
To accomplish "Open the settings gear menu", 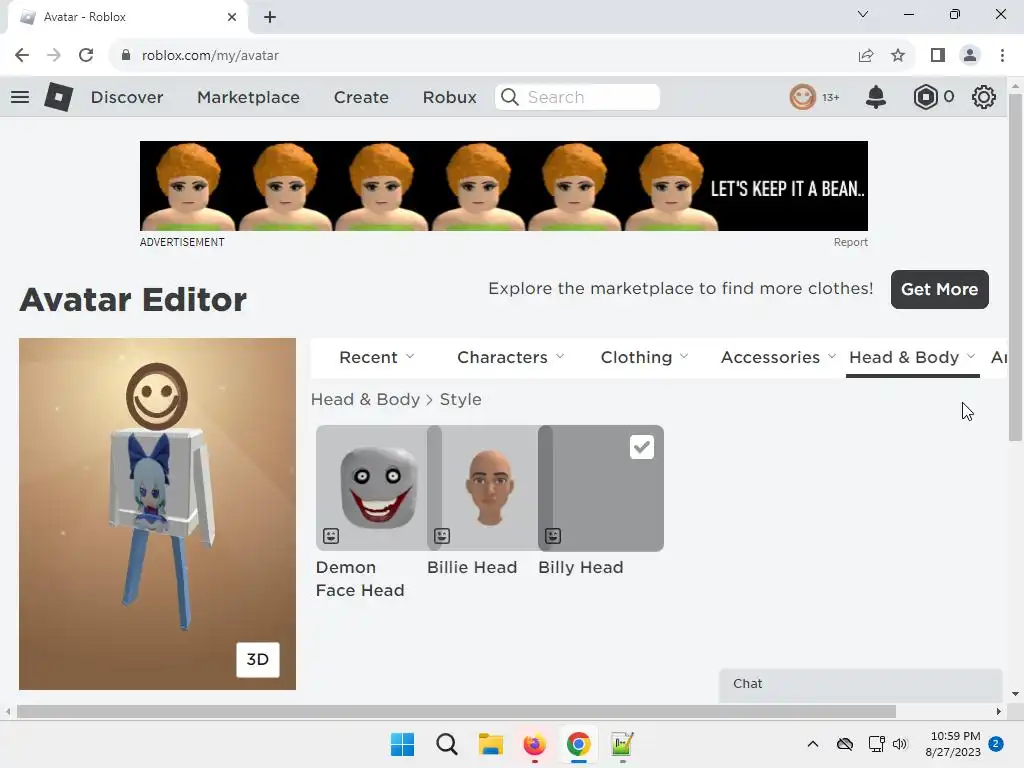I will tap(984, 97).
